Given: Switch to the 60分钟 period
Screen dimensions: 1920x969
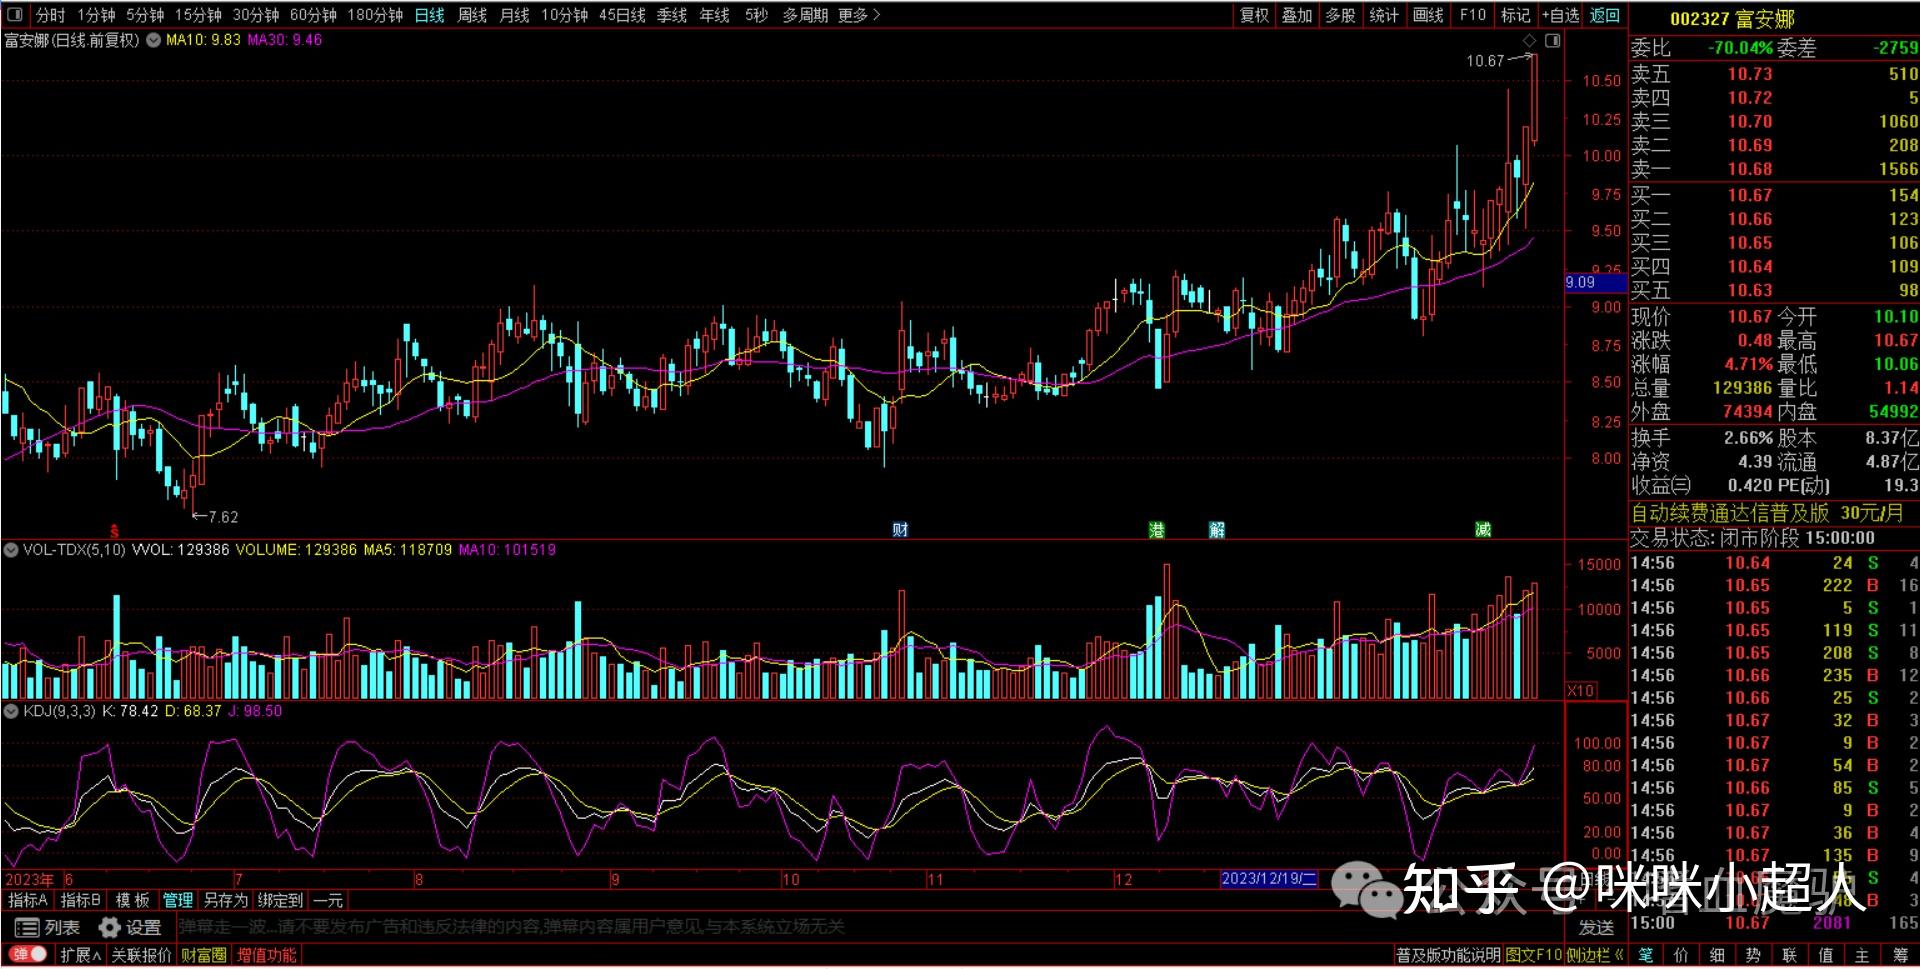Looking at the screenshot, I should click(313, 15).
